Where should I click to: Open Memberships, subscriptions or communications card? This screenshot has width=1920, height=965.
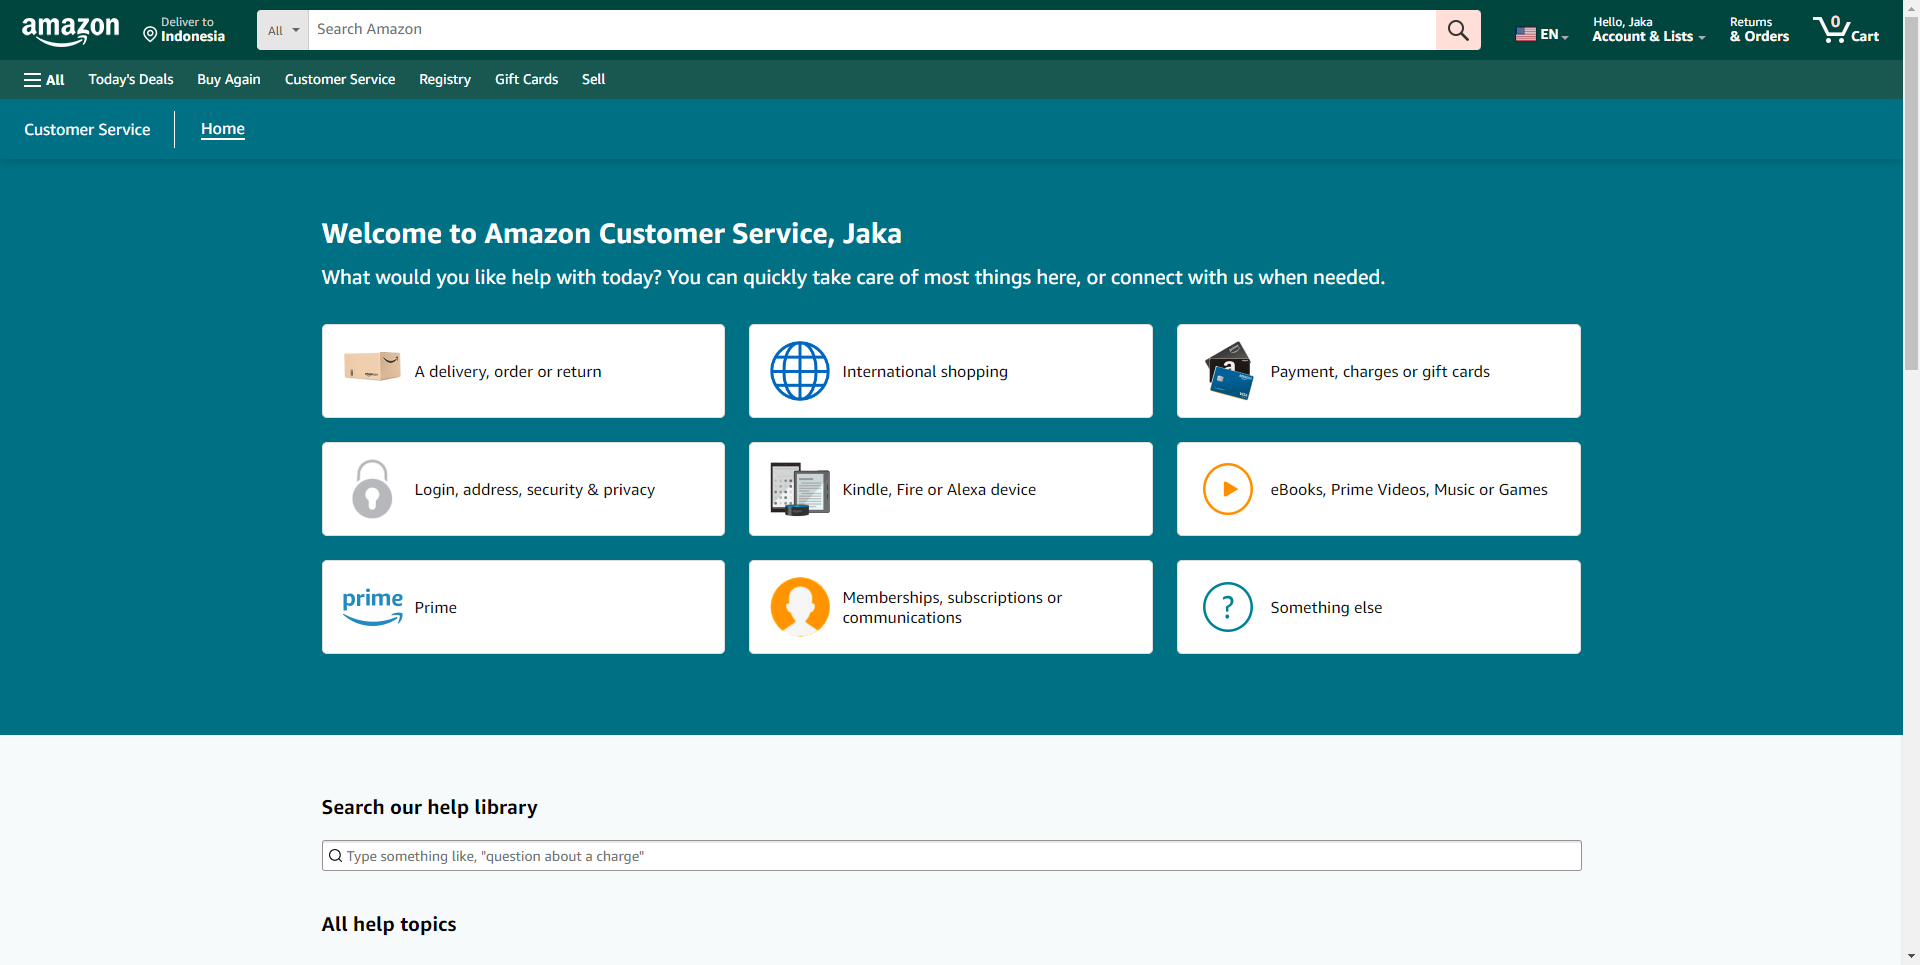(x=950, y=607)
